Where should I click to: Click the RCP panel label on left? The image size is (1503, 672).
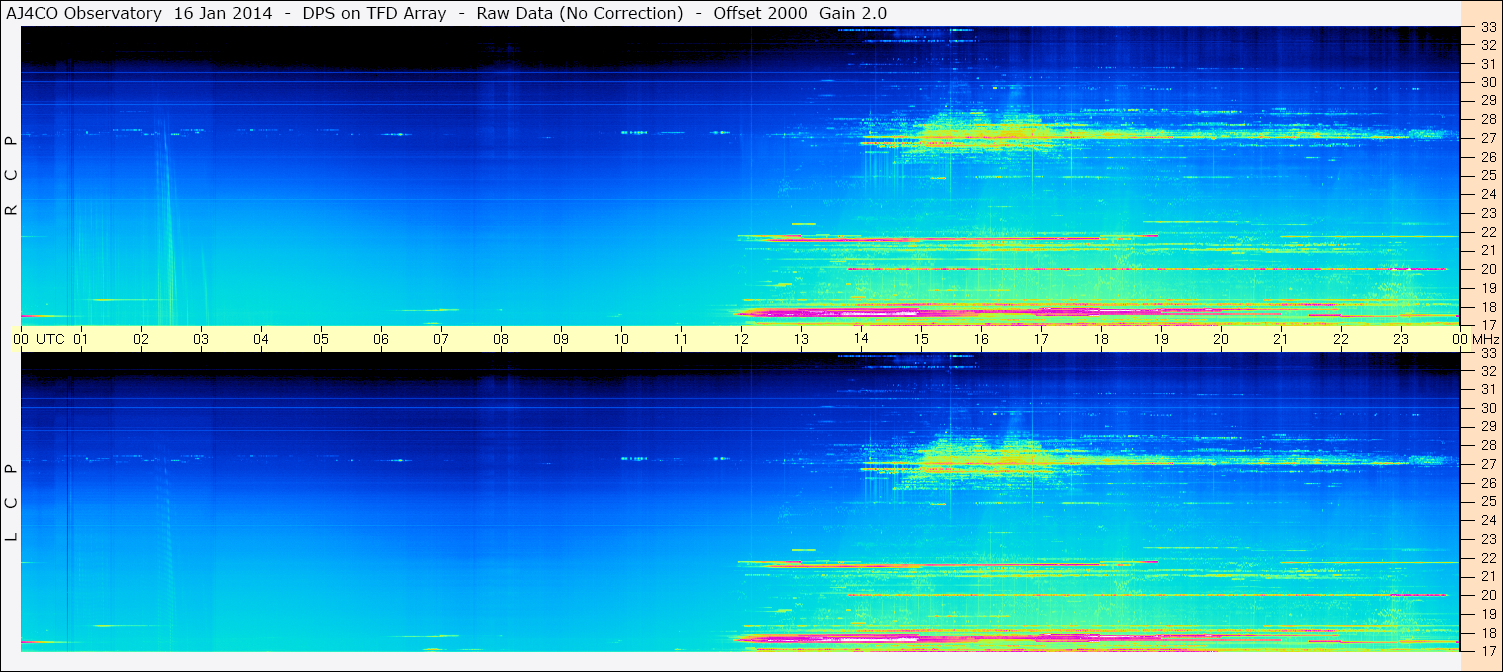point(11,176)
